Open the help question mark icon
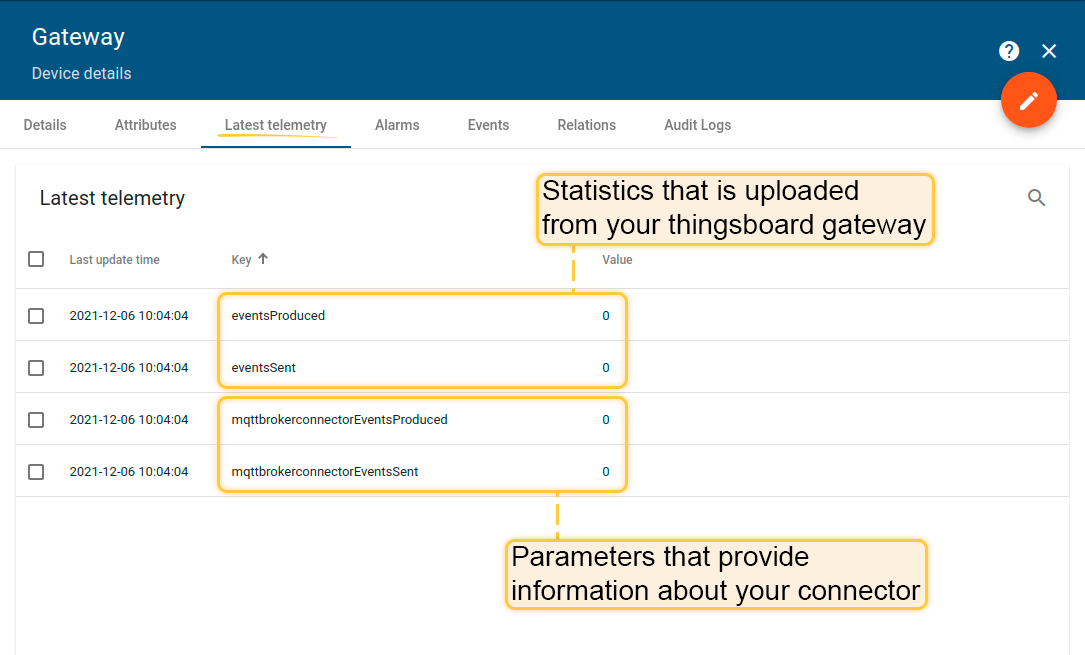This screenshot has width=1085, height=655. coord(1009,51)
